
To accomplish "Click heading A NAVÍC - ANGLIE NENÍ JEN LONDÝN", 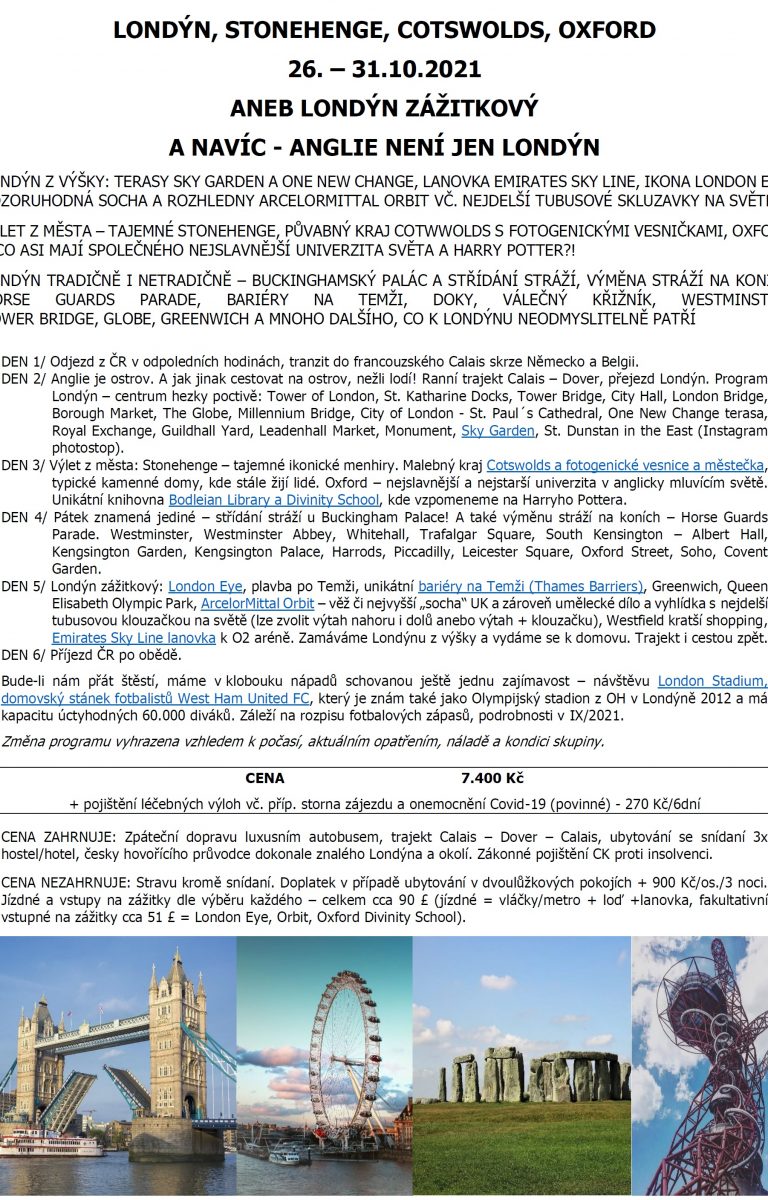I will tap(384, 148).
